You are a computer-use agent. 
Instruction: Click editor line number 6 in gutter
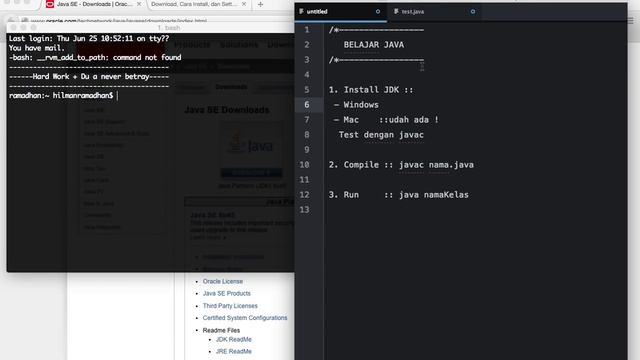[x=307, y=105]
